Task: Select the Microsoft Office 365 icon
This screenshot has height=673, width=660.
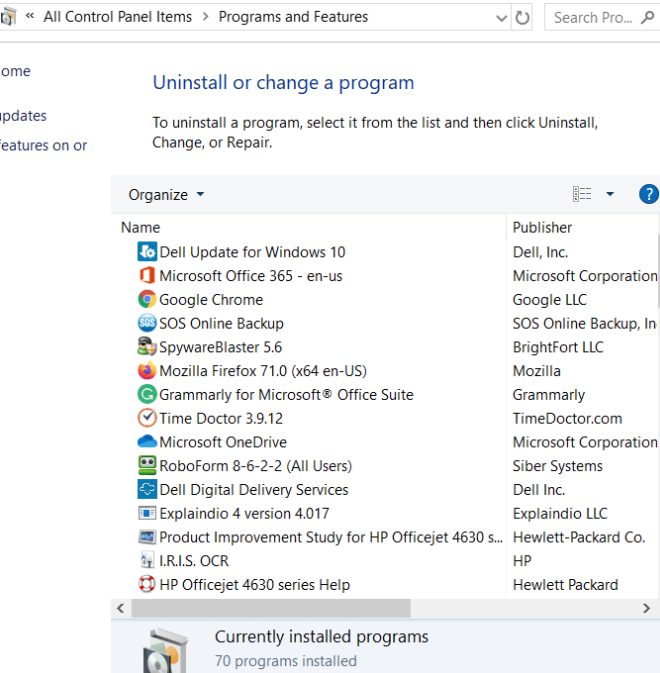Action: pos(147,276)
